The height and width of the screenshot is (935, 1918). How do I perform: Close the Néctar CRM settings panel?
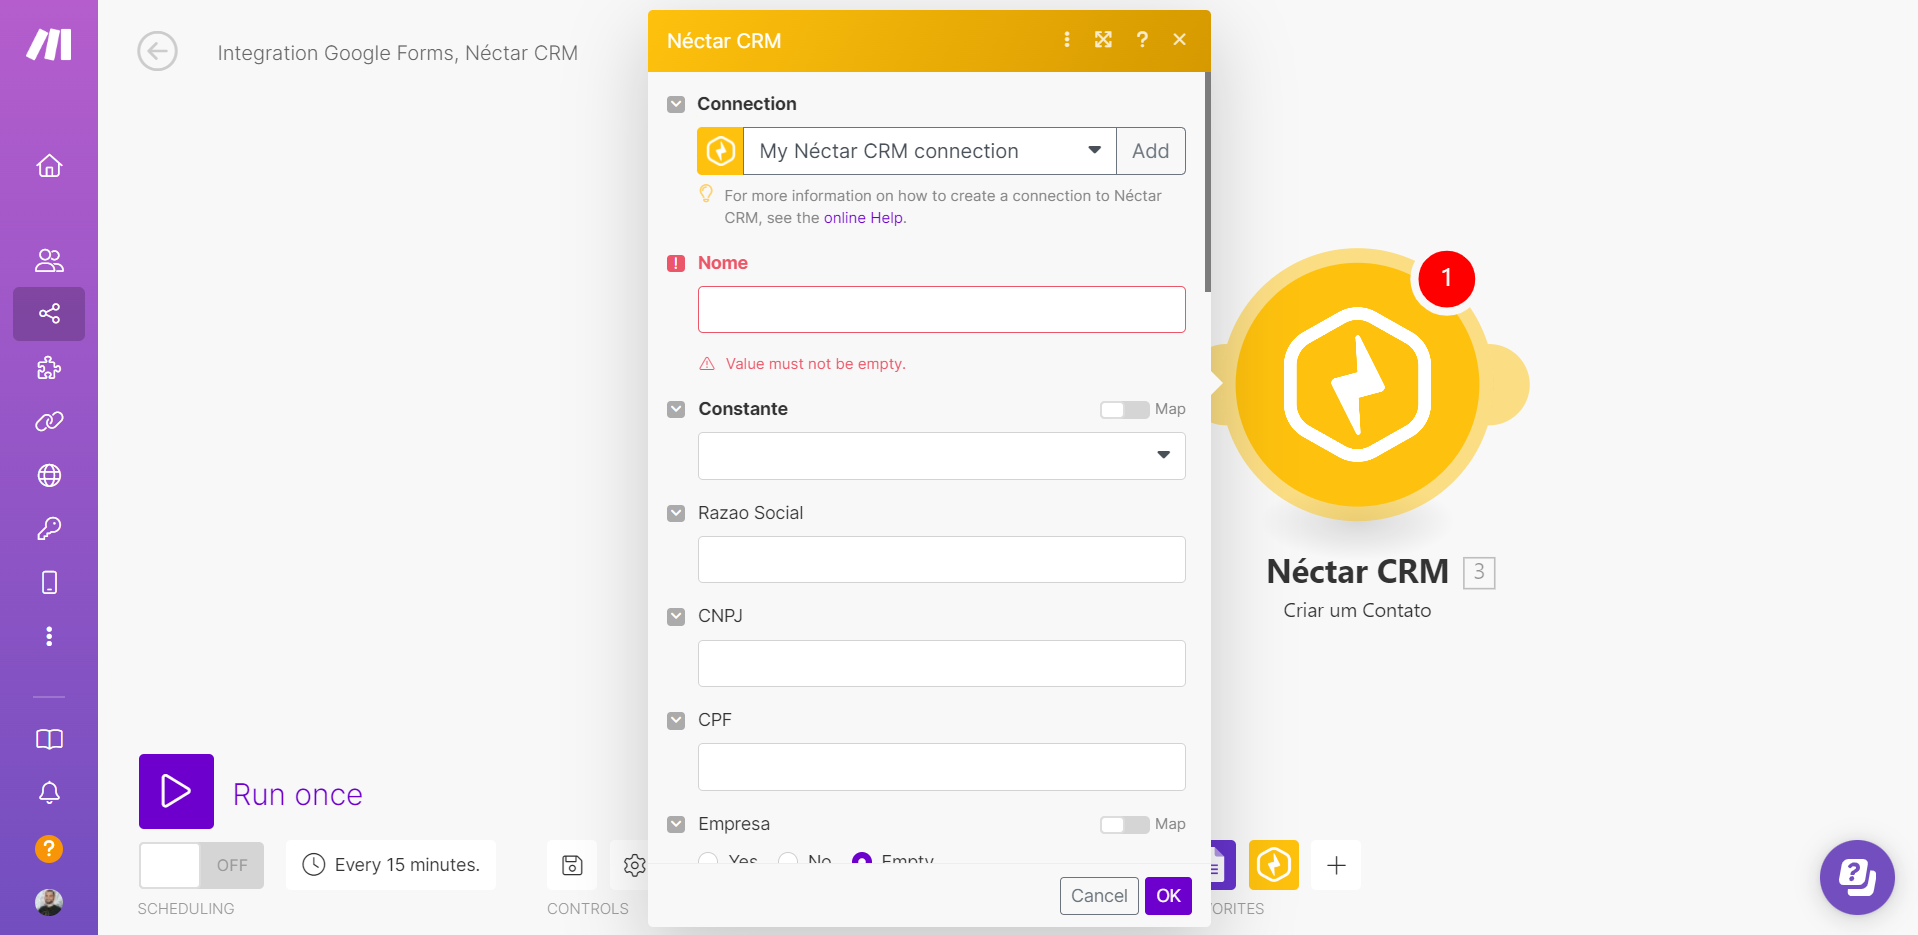click(x=1180, y=39)
